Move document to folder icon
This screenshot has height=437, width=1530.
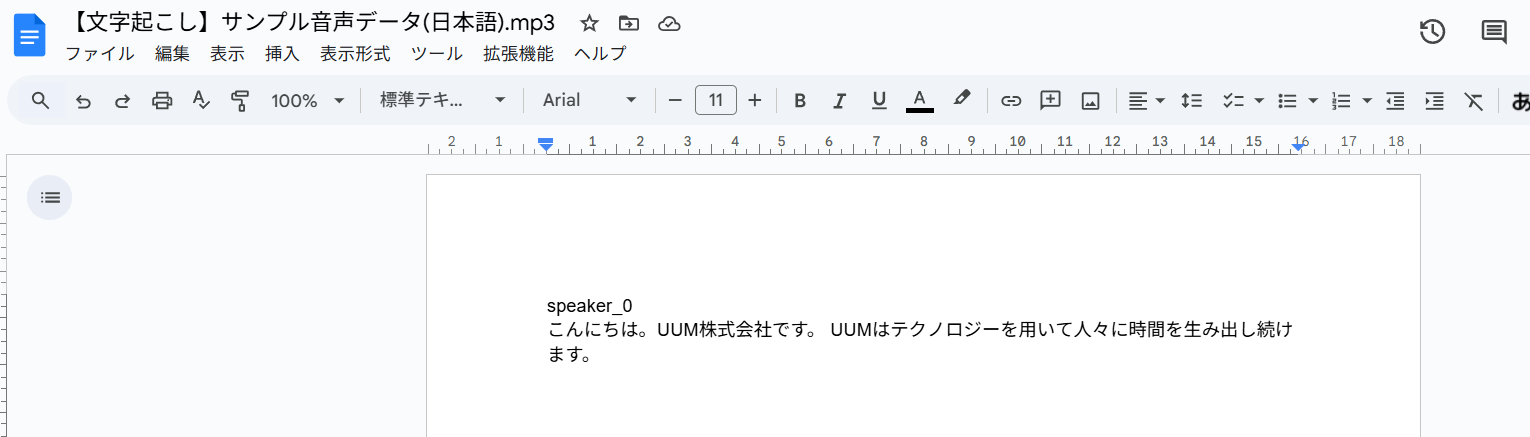(x=629, y=23)
